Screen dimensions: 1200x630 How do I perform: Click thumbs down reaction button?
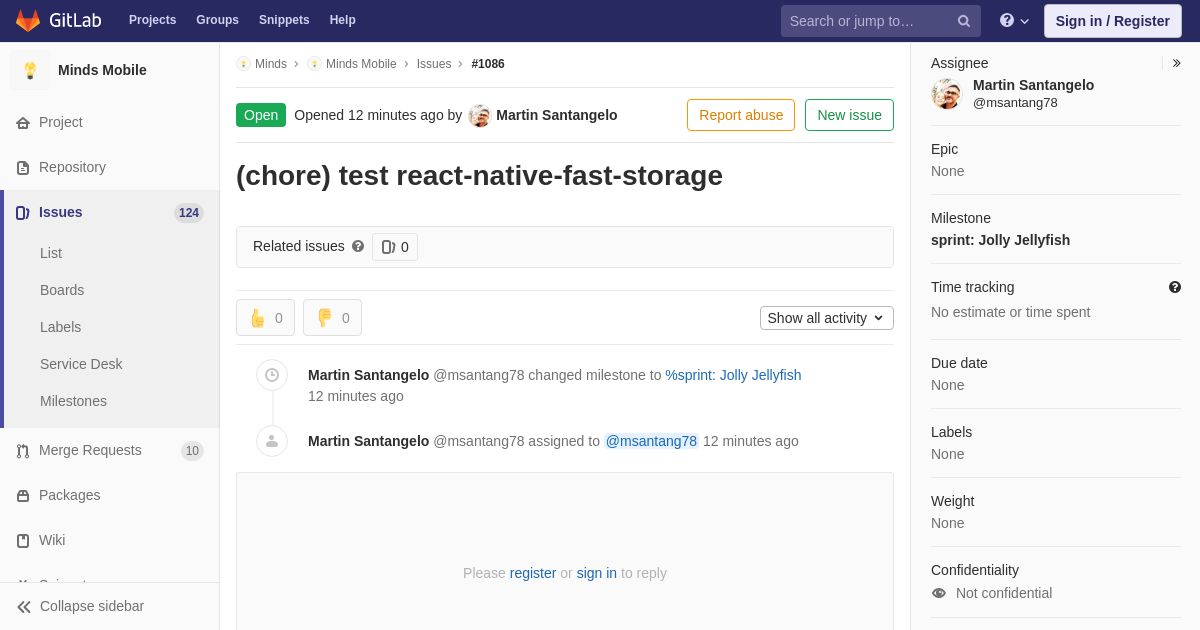[x=332, y=318]
